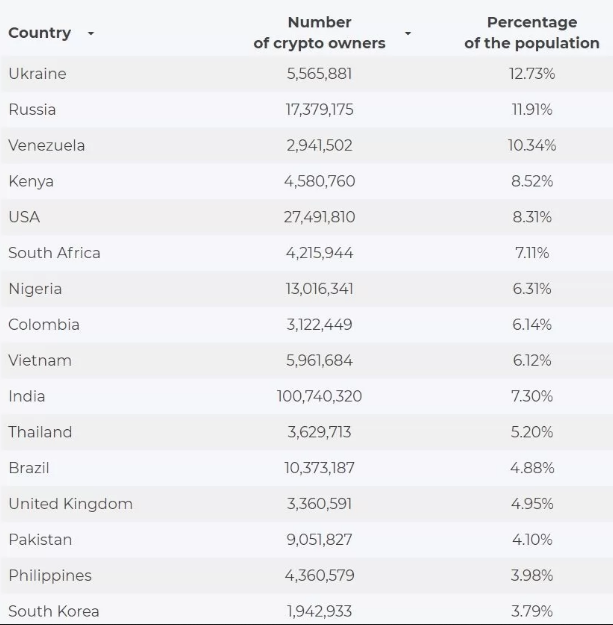Select Pakistan's owner count 9,051,827
The height and width of the screenshot is (625, 613).
point(319,540)
